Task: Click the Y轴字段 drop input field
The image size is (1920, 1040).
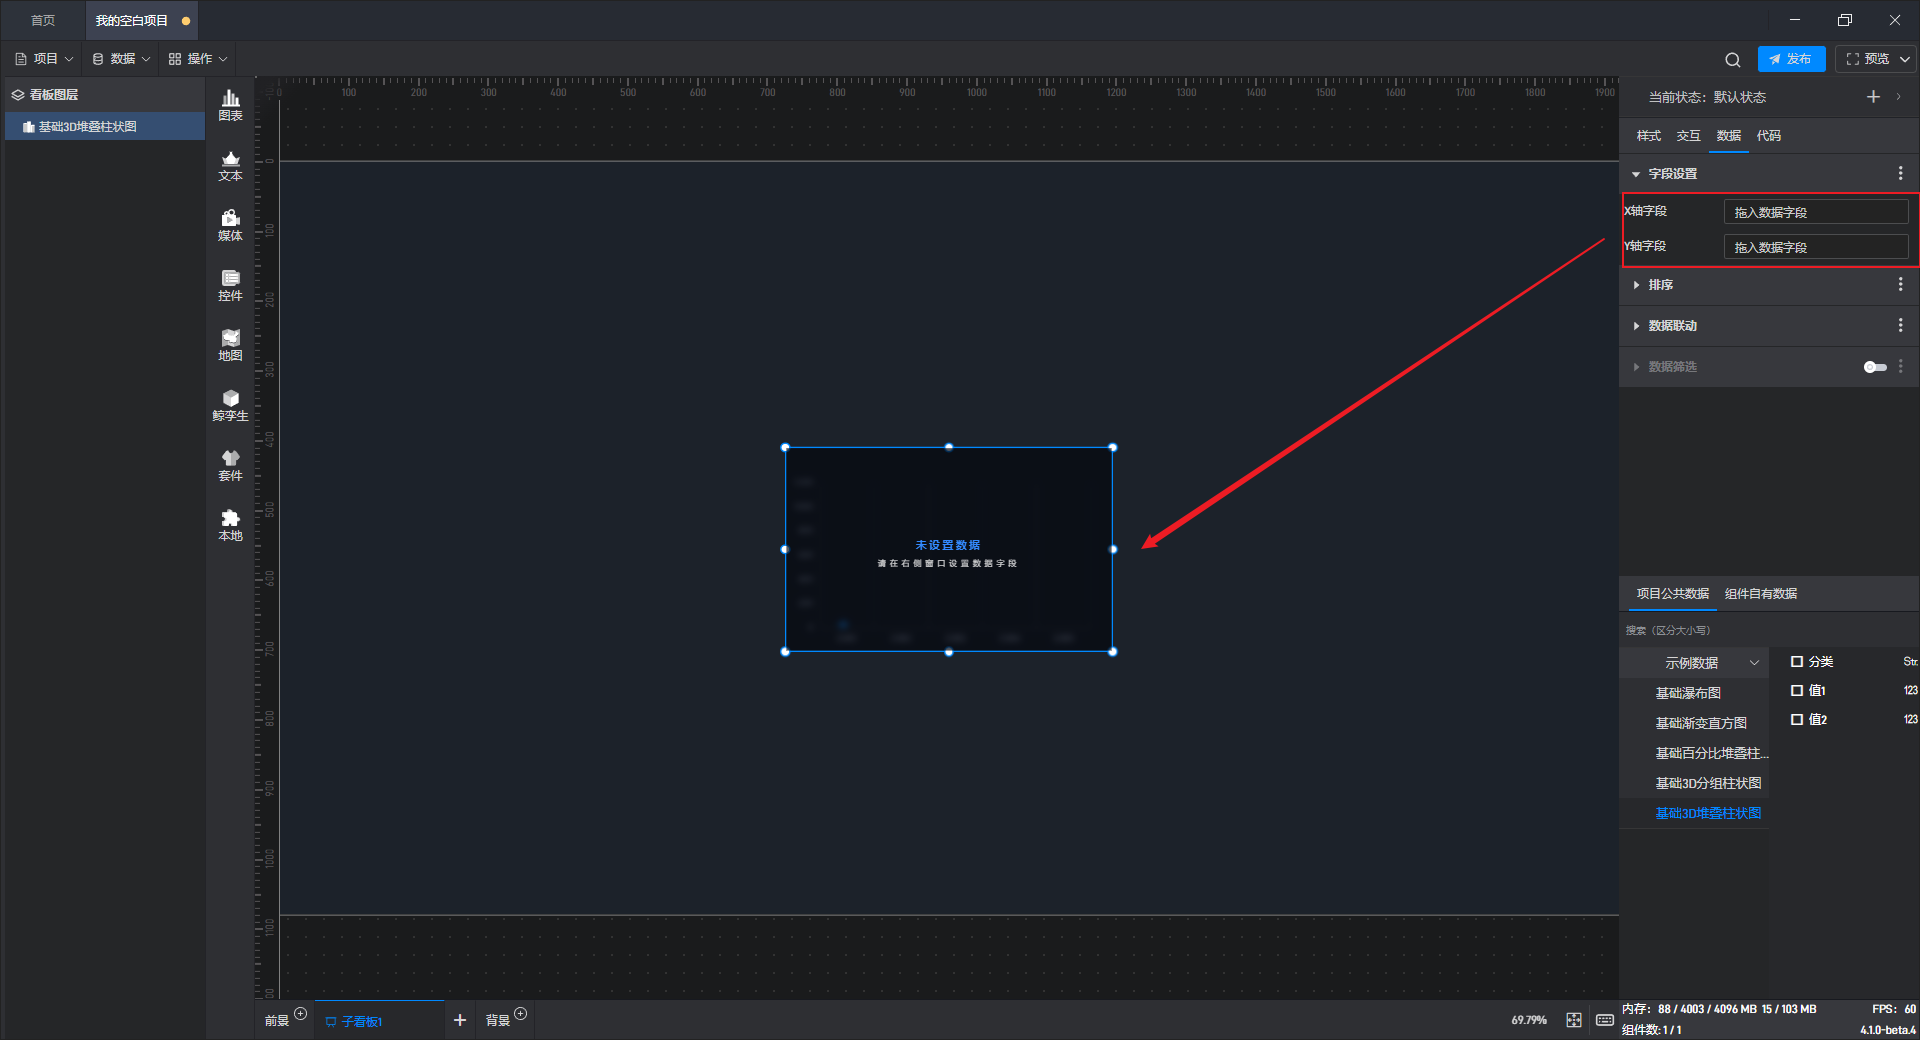Action: pos(1815,247)
